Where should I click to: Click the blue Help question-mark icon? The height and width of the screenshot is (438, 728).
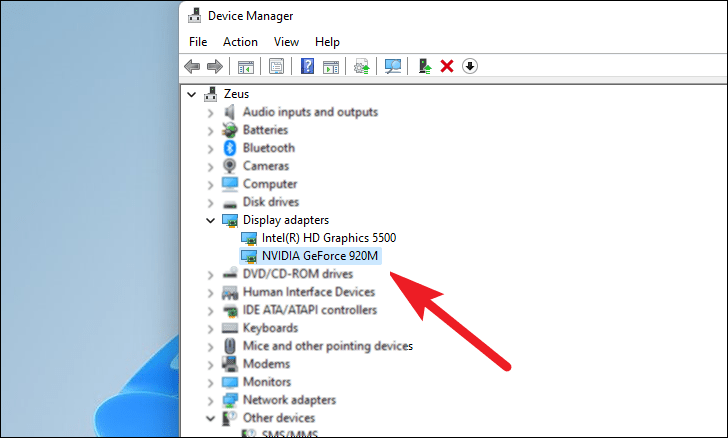tap(307, 66)
